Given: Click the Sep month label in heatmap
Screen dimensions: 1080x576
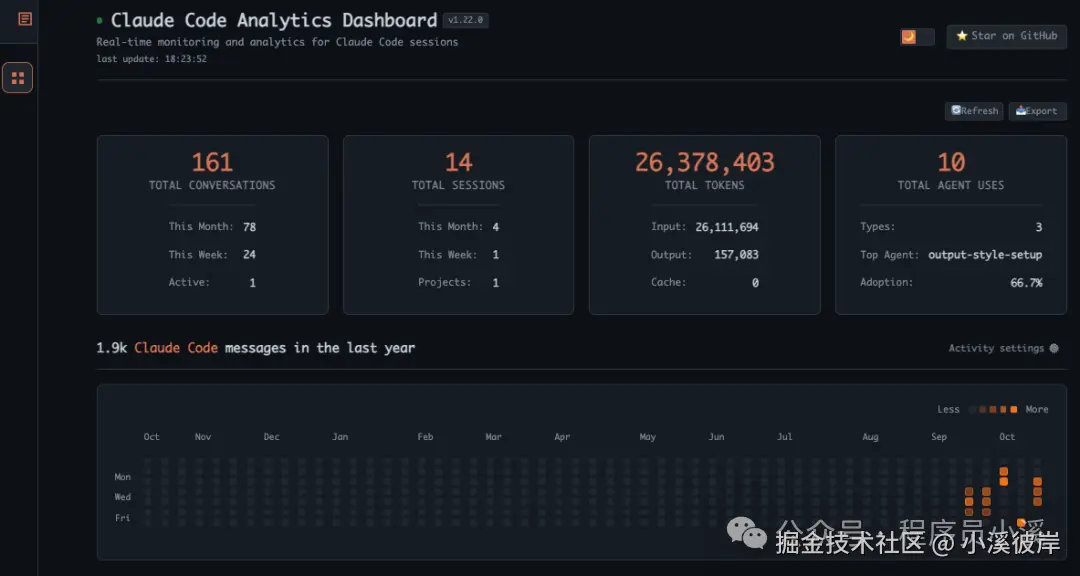Looking at the screenshot, I should click(x=939, y=437).
